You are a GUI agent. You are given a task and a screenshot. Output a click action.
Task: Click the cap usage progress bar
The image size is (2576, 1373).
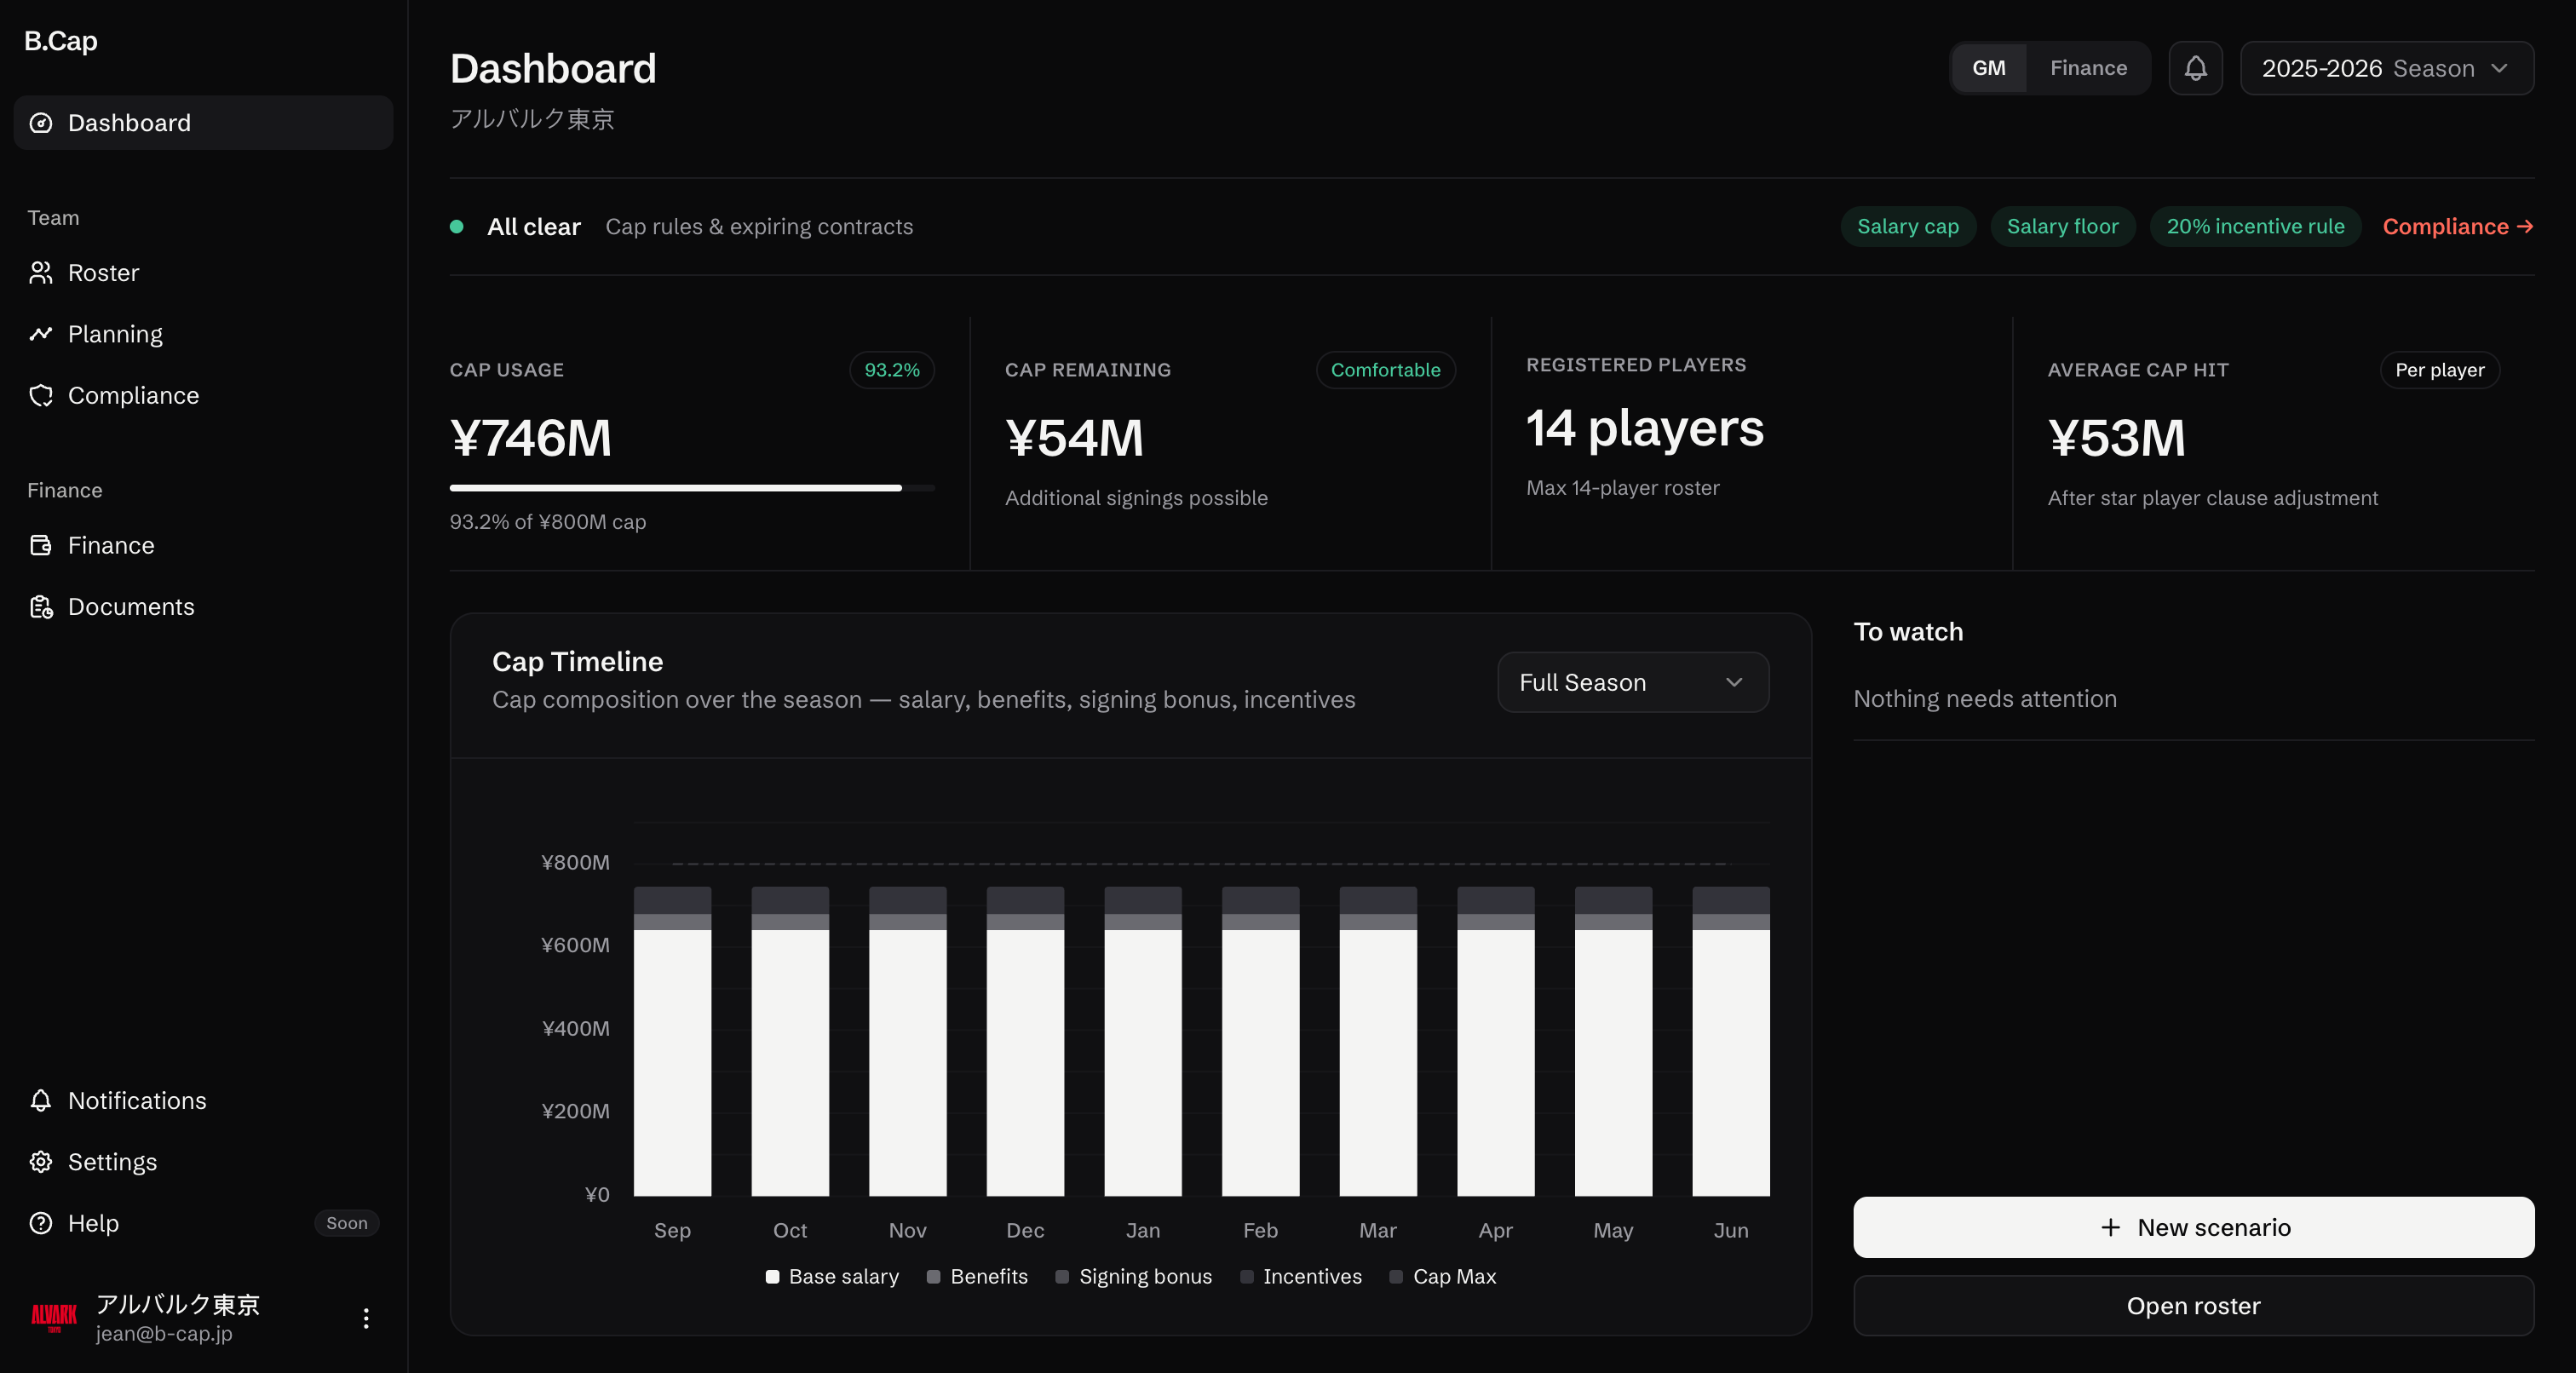pyautogui.click(x=692, y=488)
